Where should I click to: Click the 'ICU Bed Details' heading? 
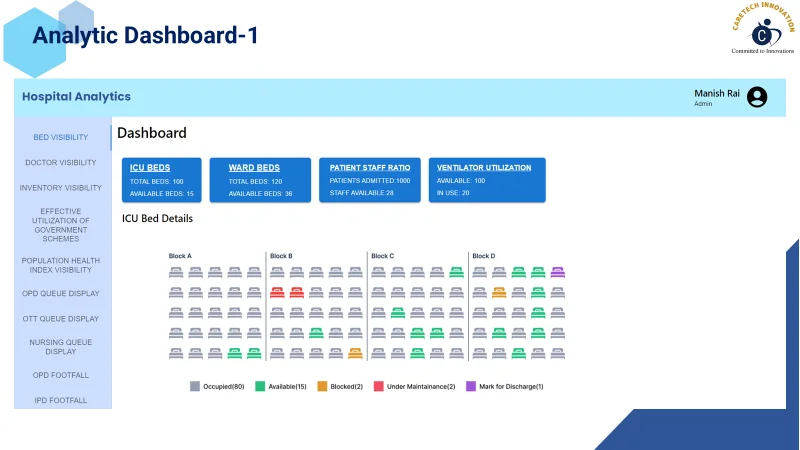click(157, 218)
